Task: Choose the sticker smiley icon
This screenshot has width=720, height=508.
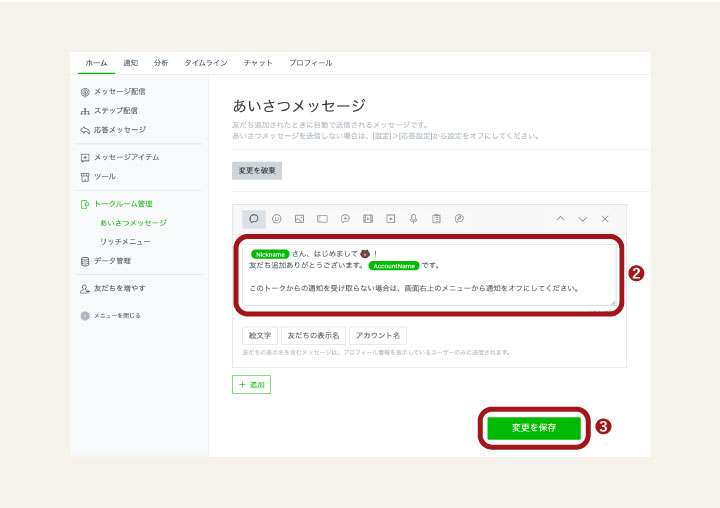Action: [x=276, y=219]
